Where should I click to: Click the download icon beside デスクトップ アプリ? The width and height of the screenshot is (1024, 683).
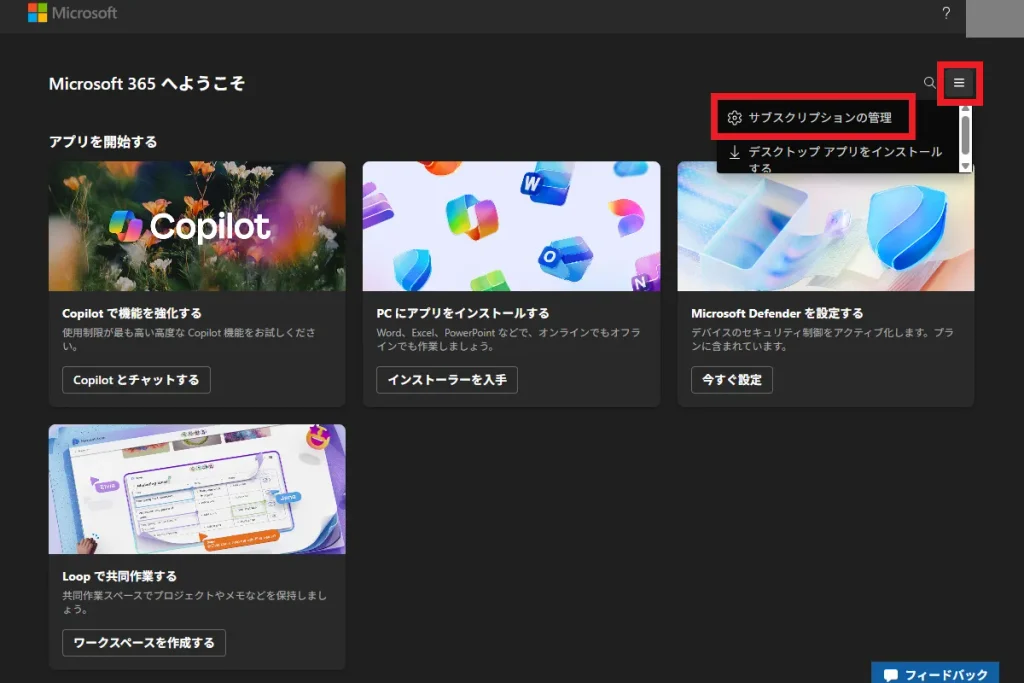[x=735, y=152]
